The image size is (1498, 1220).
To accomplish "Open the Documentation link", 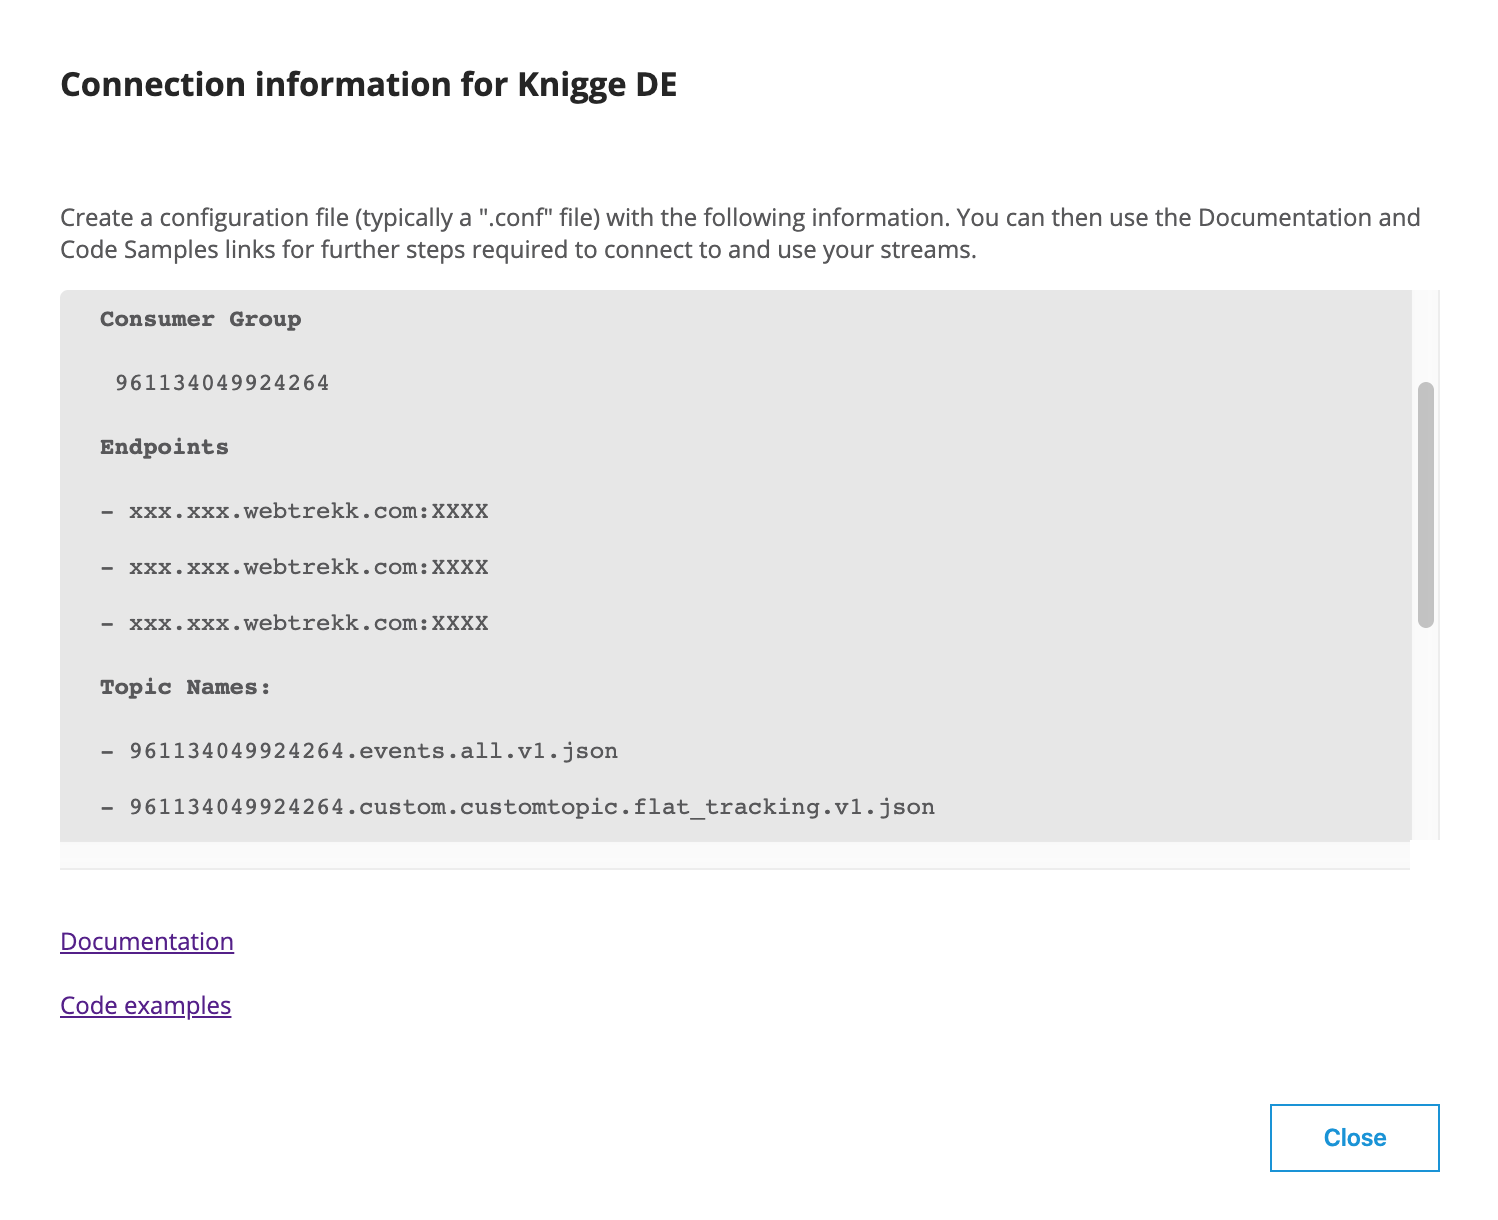I will pyautogui.click(x=147, y=942).
